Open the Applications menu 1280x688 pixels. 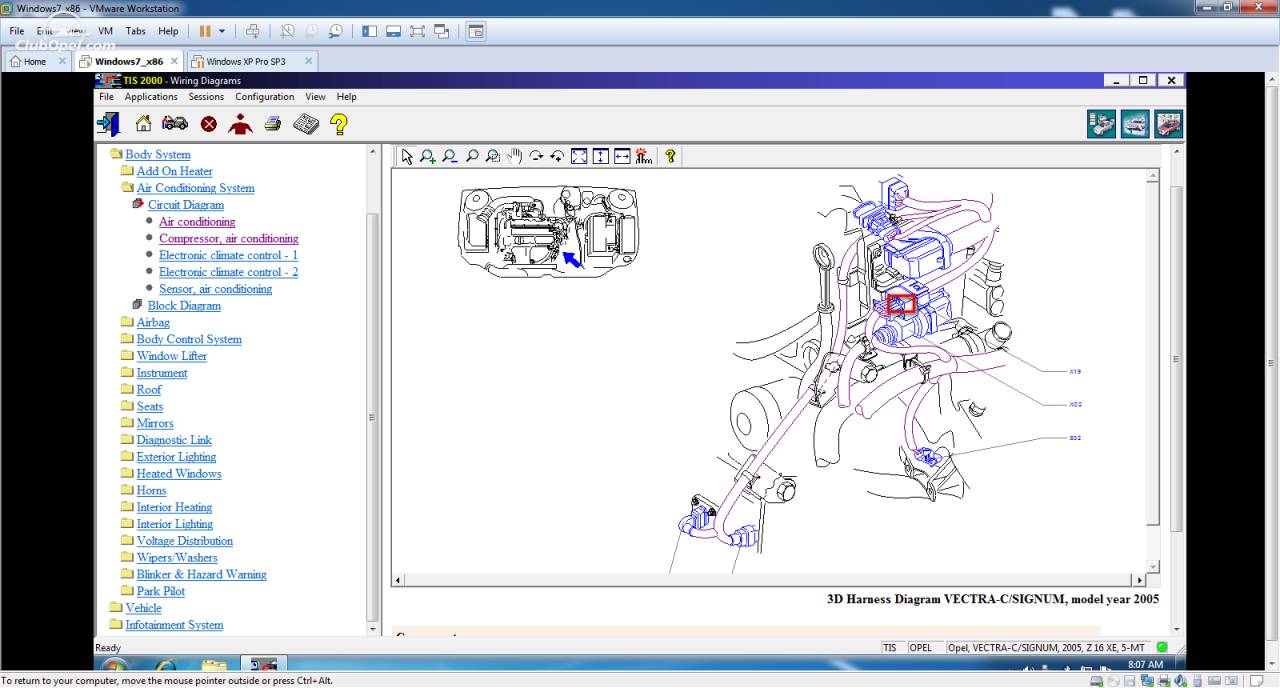pyautogui.click(x=151, y=97)
